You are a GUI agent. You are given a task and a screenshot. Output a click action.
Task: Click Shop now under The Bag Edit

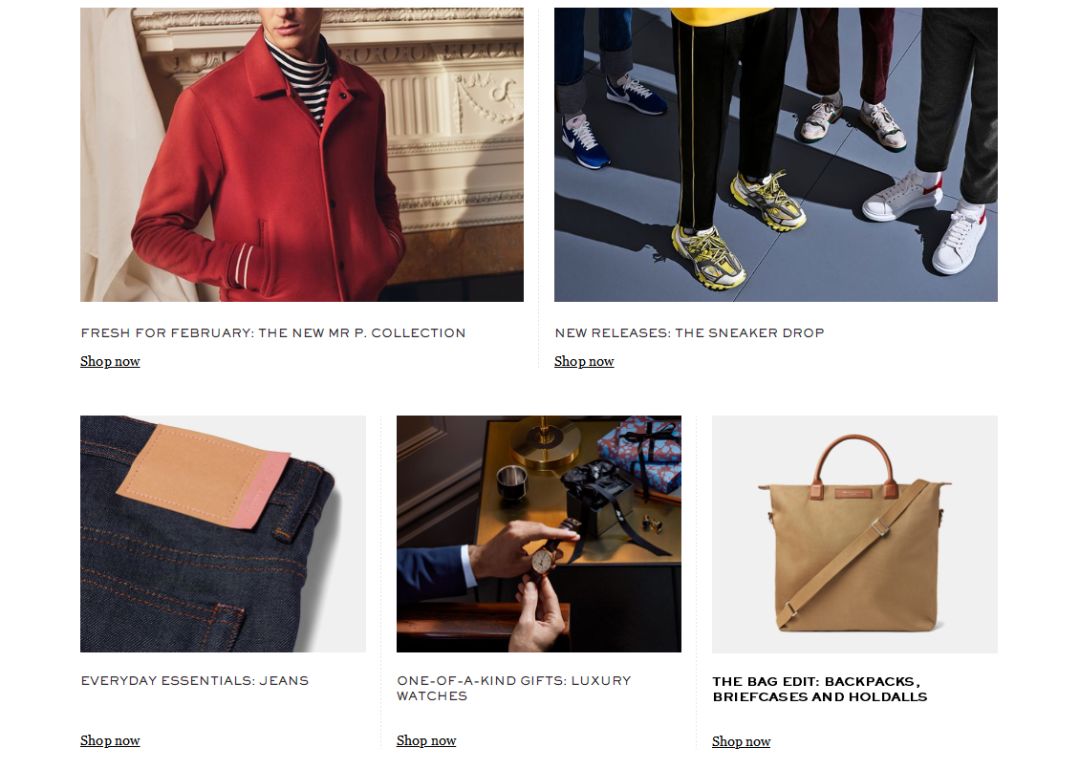(741, 741)
